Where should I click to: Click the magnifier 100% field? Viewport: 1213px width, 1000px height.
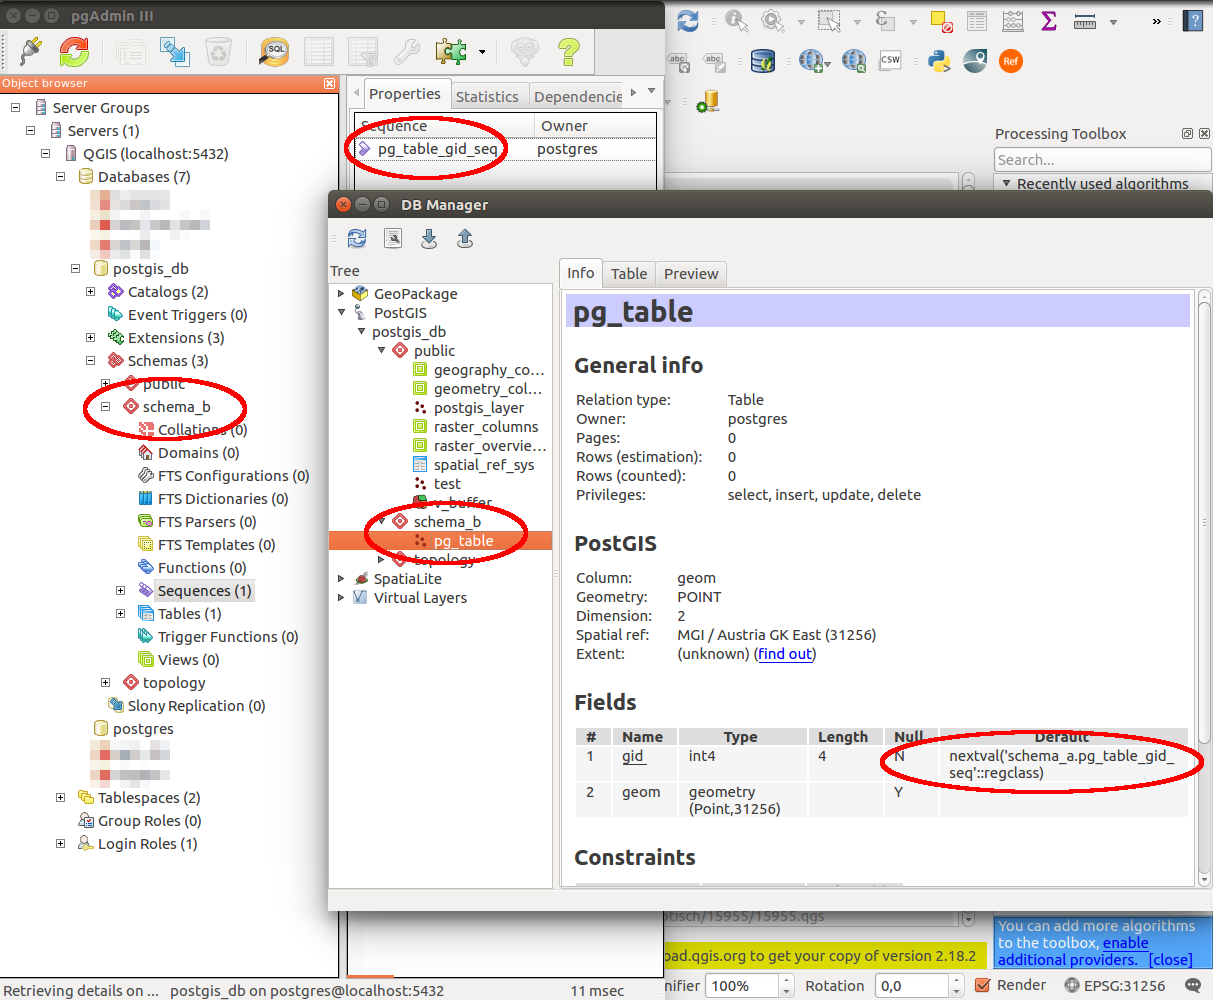click(x=740, y=986)
